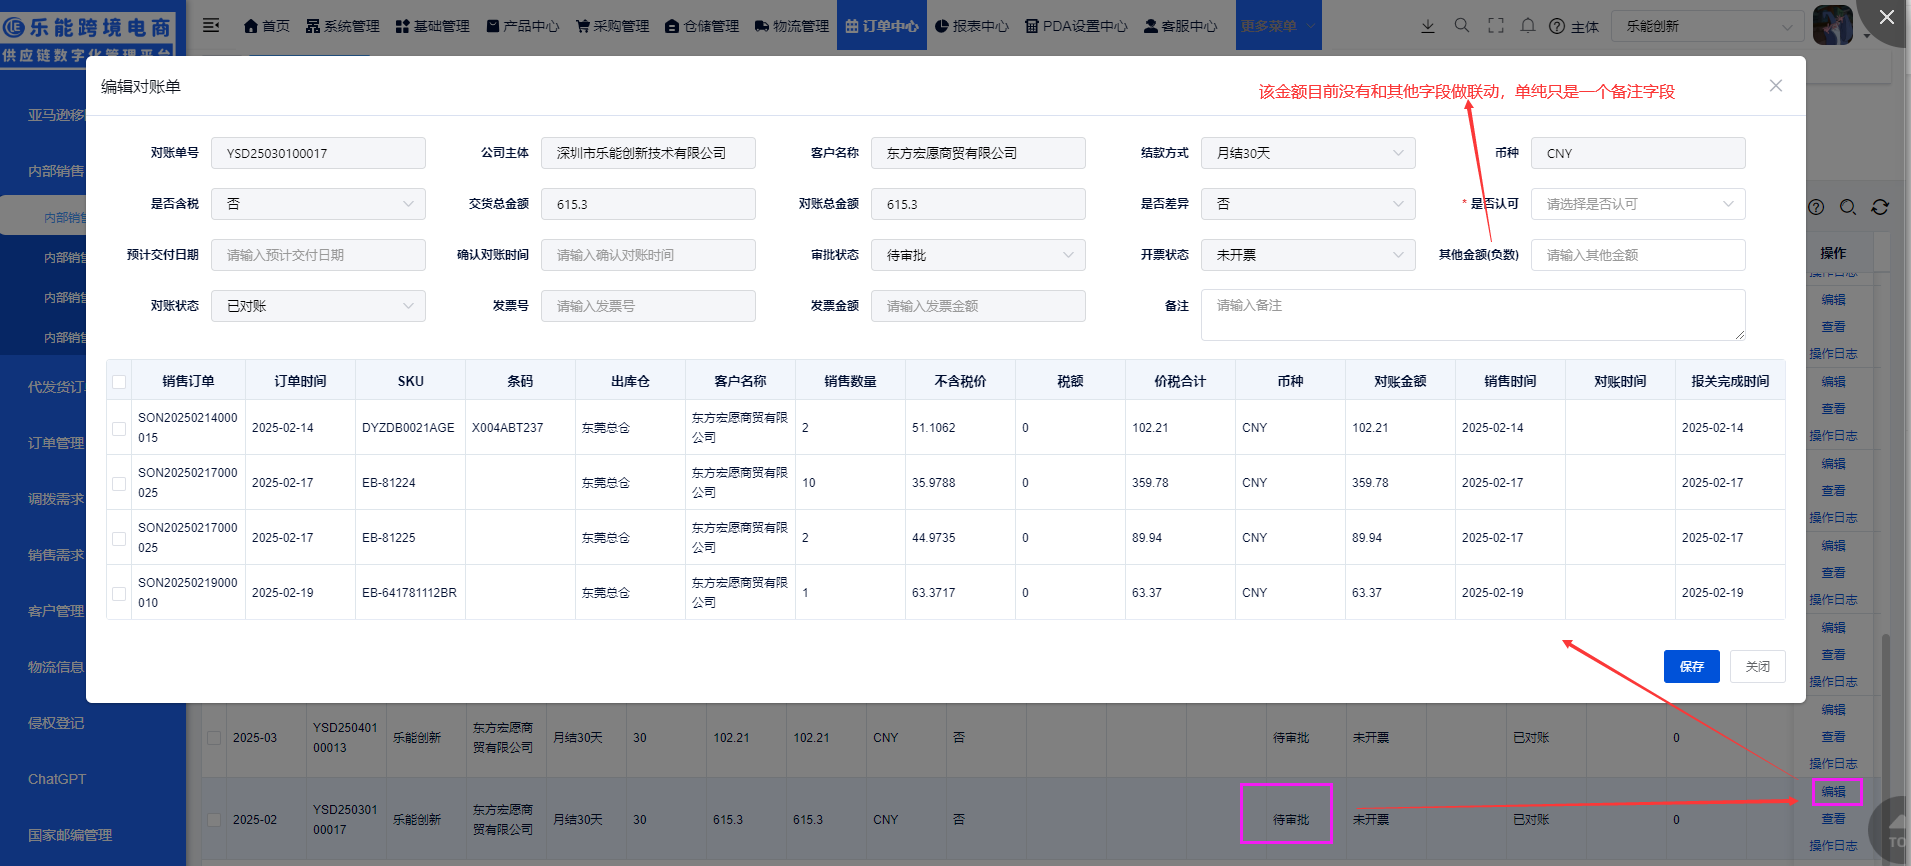This screenshot has height=866, width=1911.
Task: Open 物流信息 in sidebar
Action: 56,667
